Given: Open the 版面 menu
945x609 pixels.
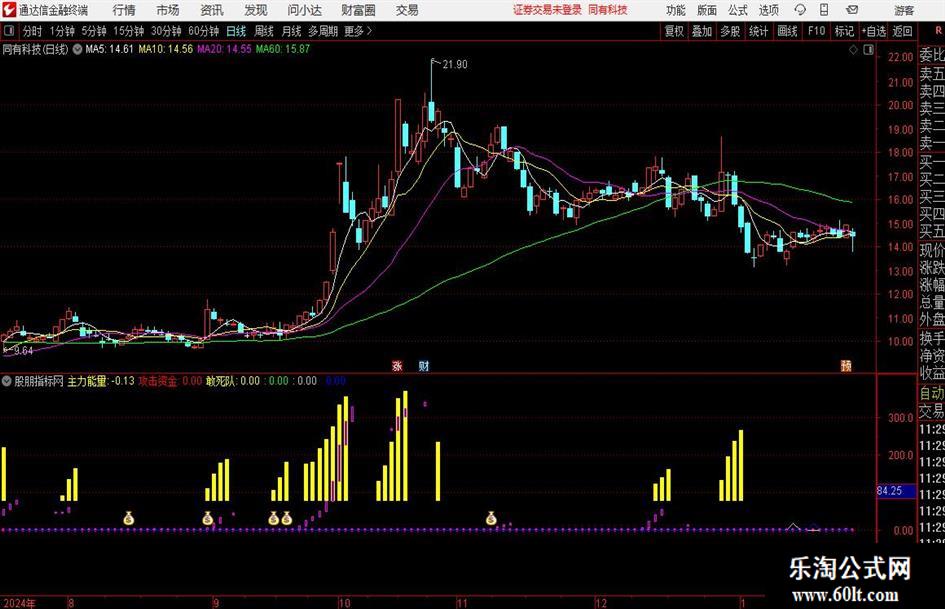Looking at the screenshot, I should coord(706,10).
